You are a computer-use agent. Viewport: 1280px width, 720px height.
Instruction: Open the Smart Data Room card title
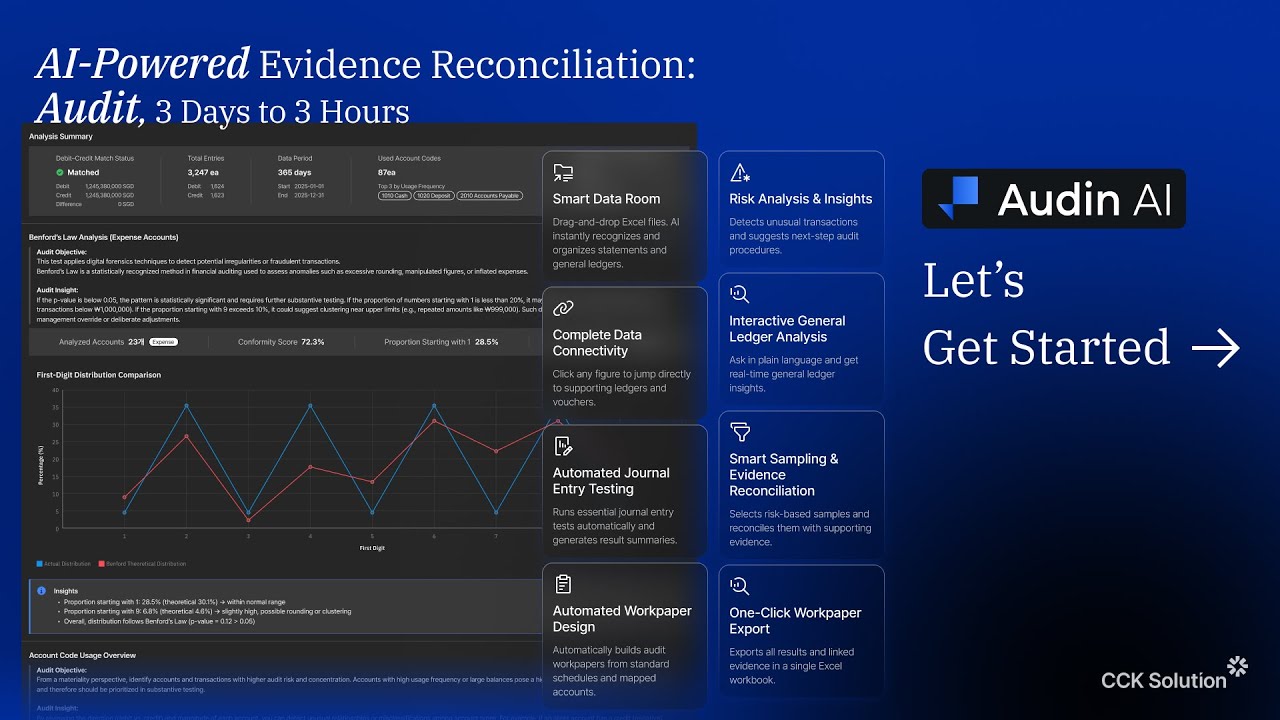606,199
